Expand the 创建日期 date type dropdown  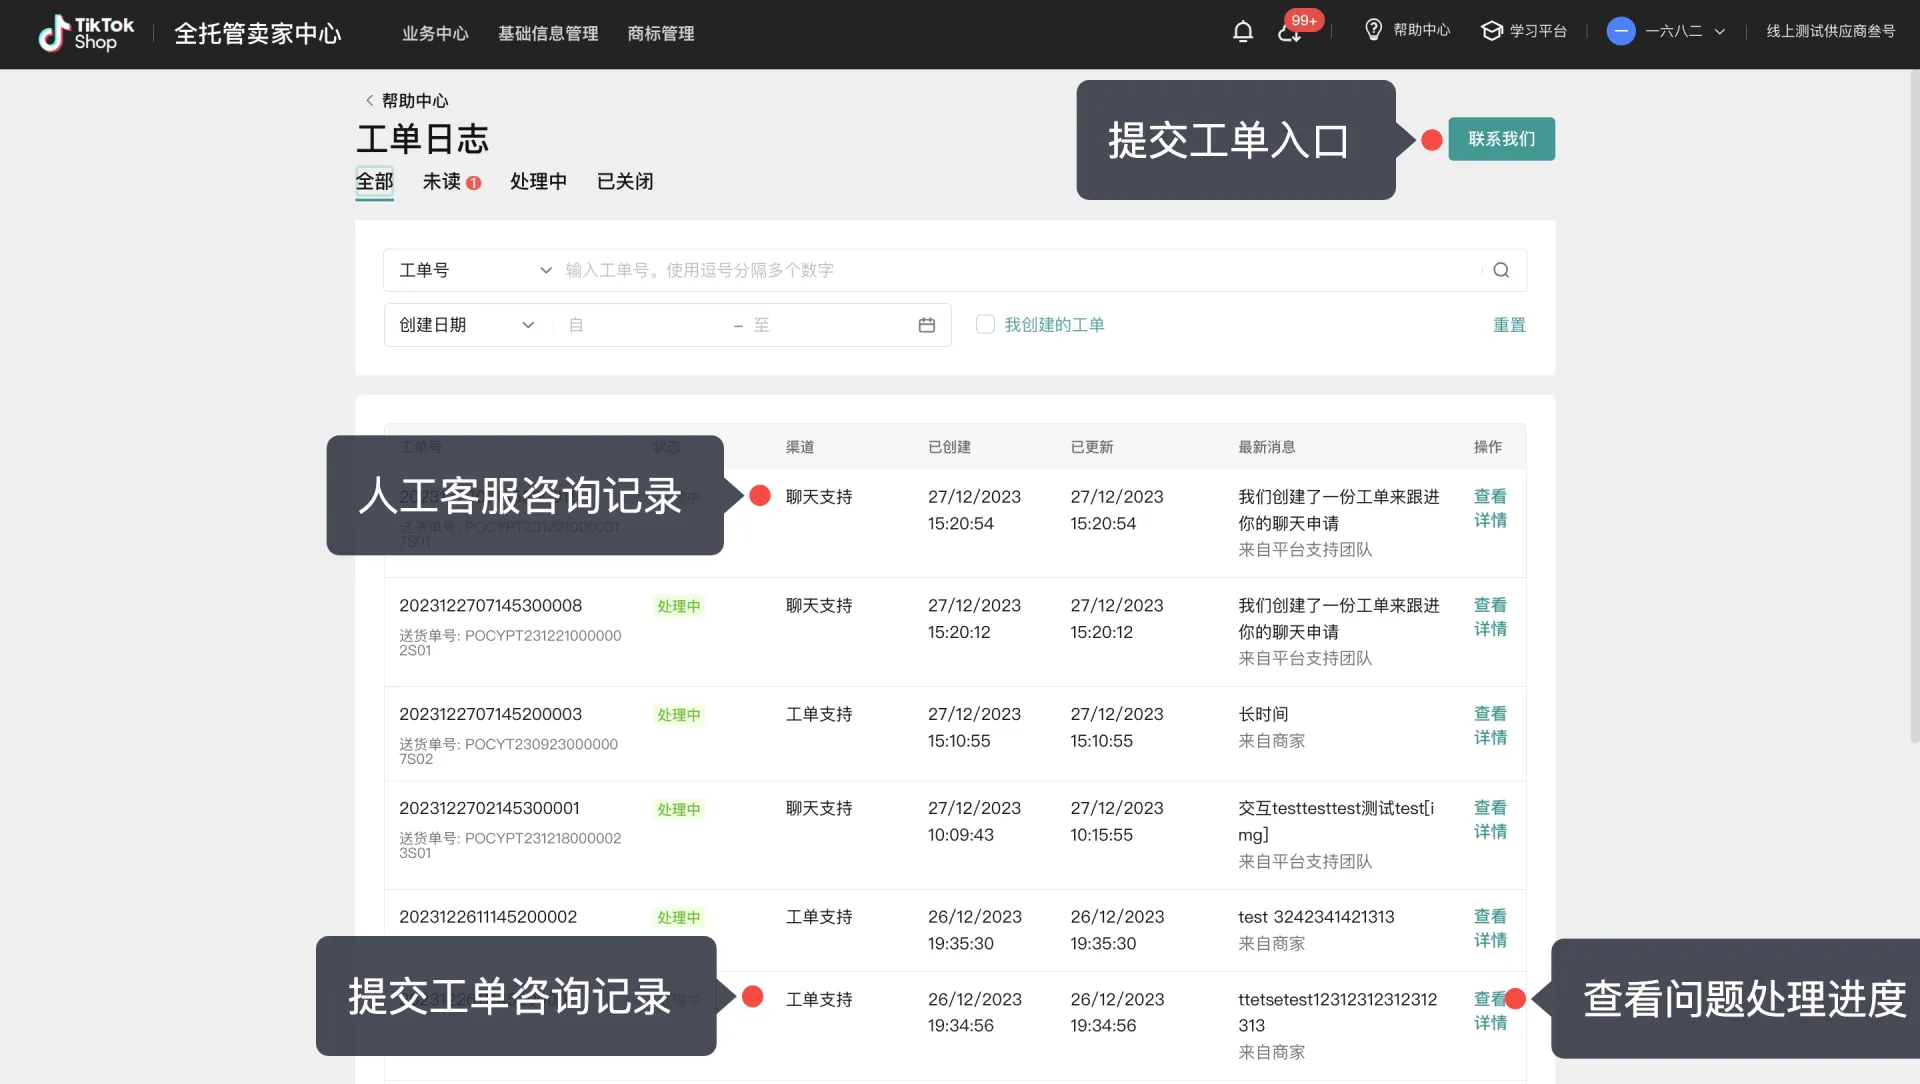(466, 325)
